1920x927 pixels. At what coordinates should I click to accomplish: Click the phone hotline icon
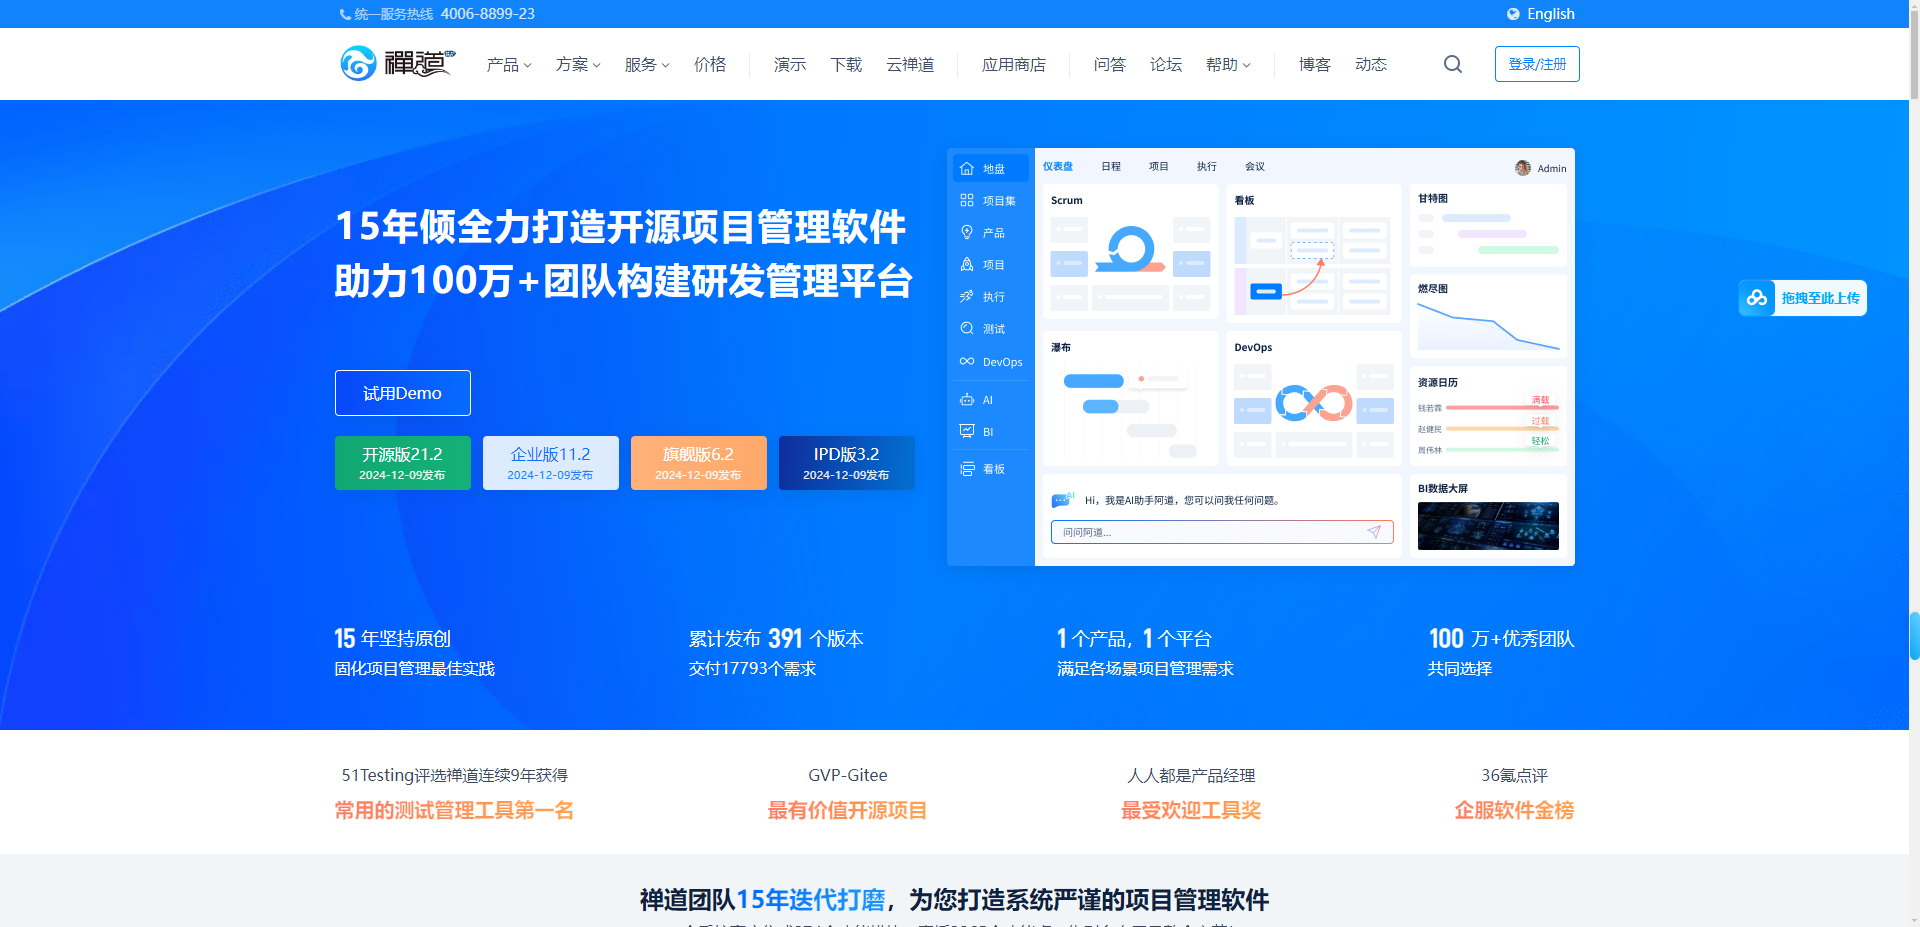tap(345, 14)
